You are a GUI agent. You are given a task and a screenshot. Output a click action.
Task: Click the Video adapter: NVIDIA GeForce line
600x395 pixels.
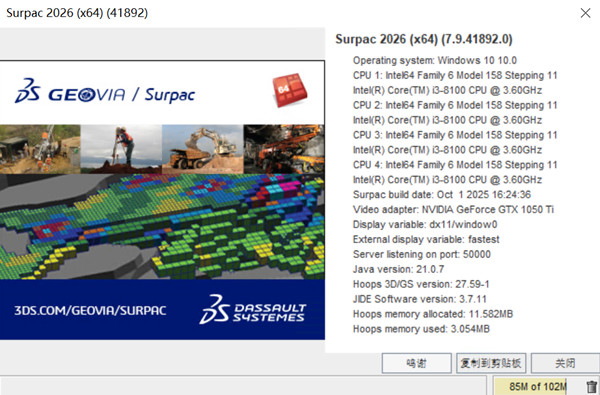453,210
